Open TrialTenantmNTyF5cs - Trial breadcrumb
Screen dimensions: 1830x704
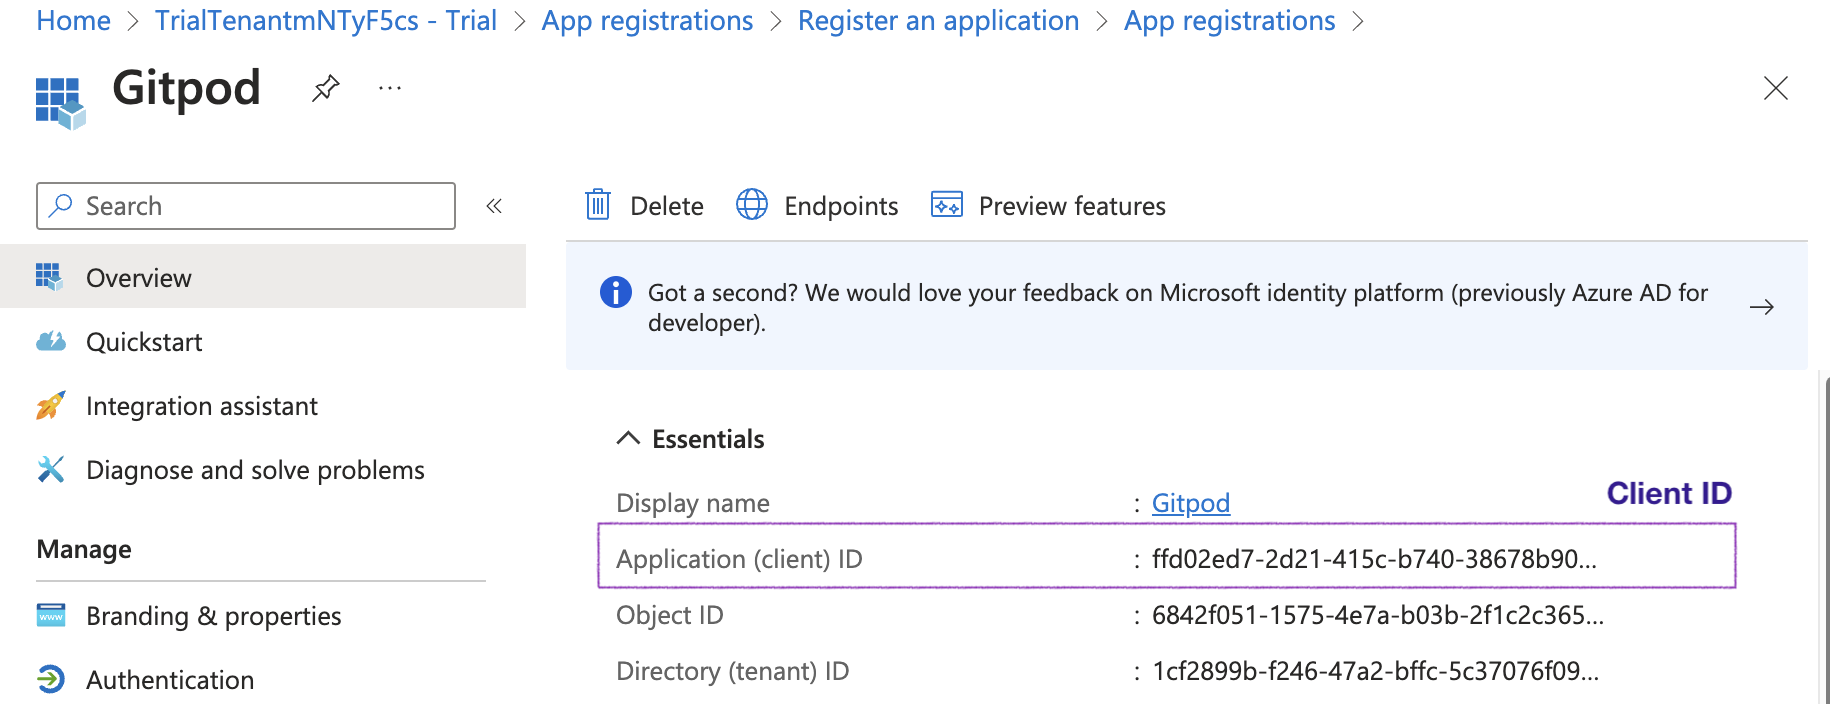click(x=325, y=21)
